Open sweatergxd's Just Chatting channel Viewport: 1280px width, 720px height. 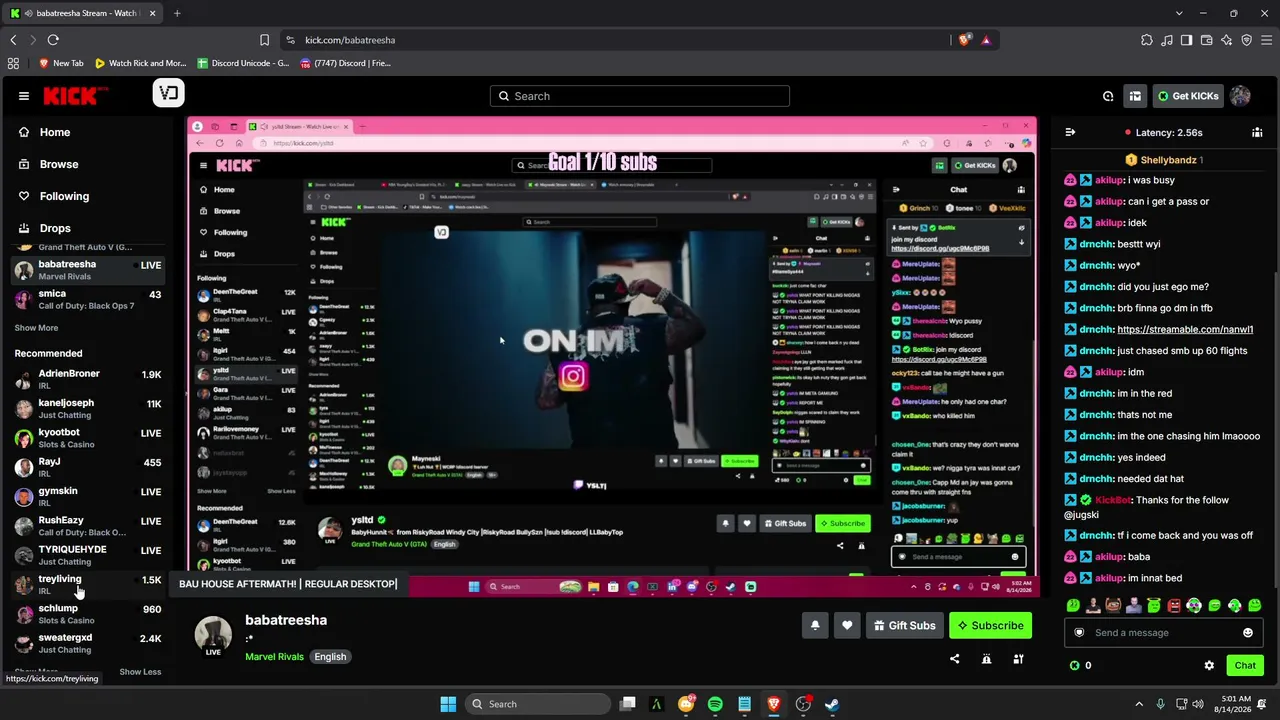[87, 643]
